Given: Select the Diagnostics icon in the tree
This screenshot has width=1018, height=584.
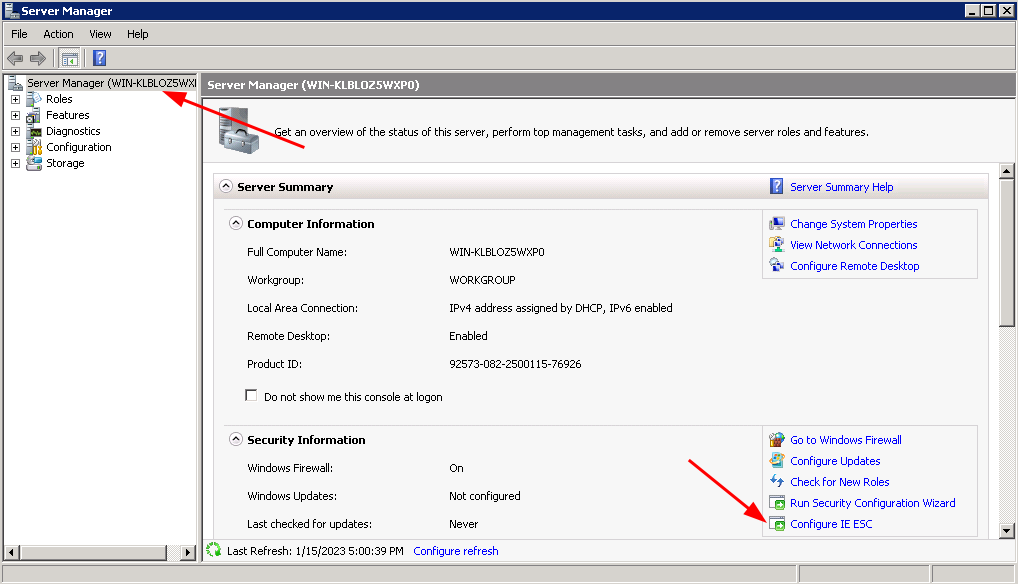Looking at the screenshot, I should [x=31, y=130].
